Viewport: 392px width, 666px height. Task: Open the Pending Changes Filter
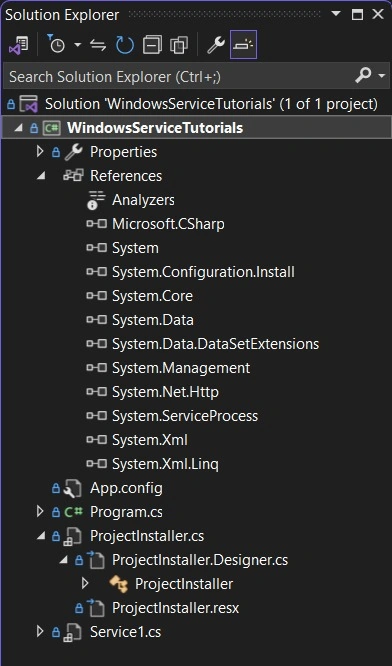click(56, 45)
